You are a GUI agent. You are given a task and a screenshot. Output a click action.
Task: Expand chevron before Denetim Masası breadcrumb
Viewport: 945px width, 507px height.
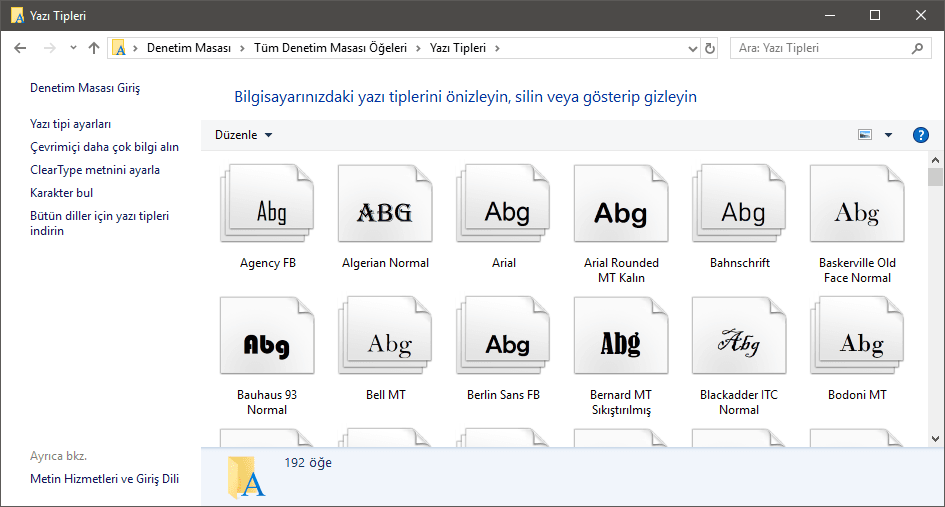click(x=136, y=48)
